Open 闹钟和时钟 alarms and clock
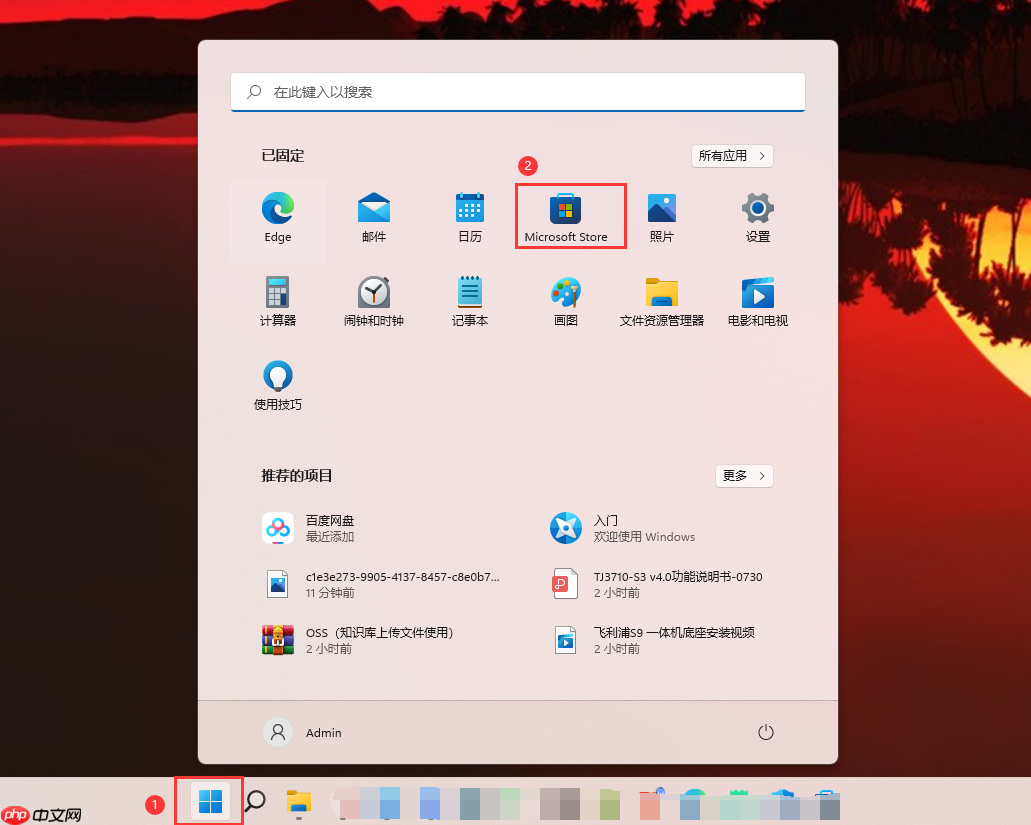This screenshot has height=825, width=1031. tap(373, 300)
